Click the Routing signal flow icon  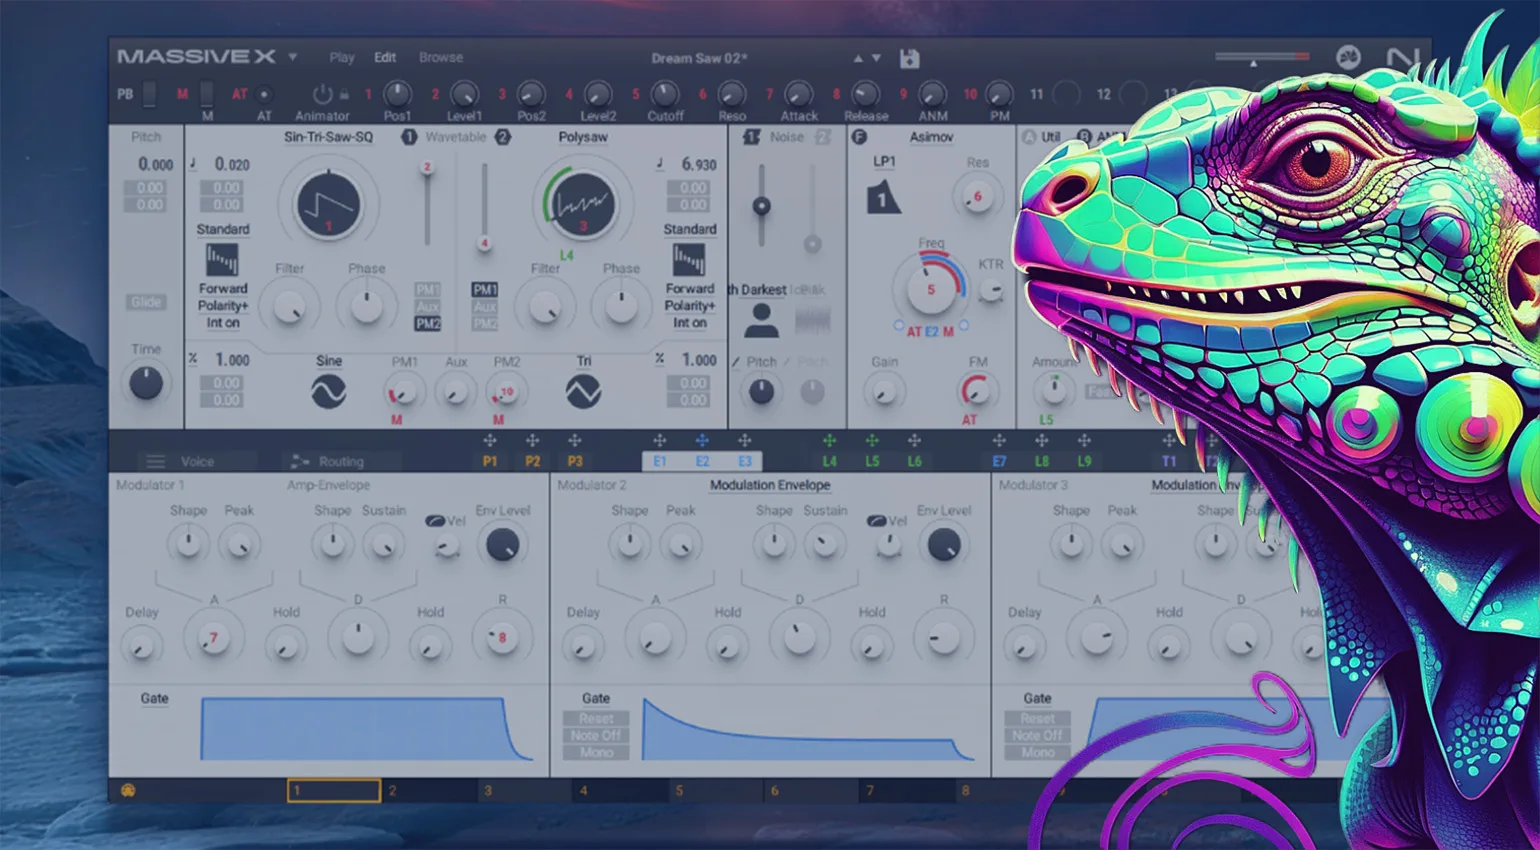pos(299,462)
